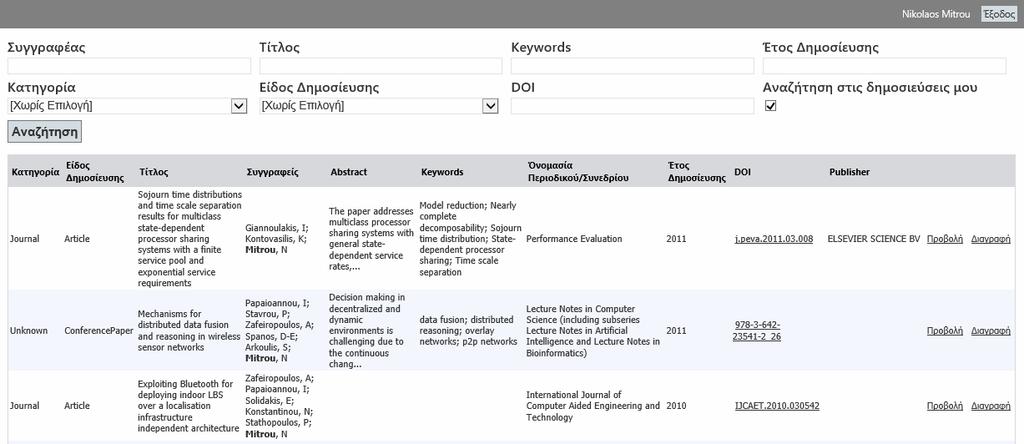Image resolution: width=1024 pixels, height=444 pixels.
Task: Click the DOI column header
Action: [743, 172]
